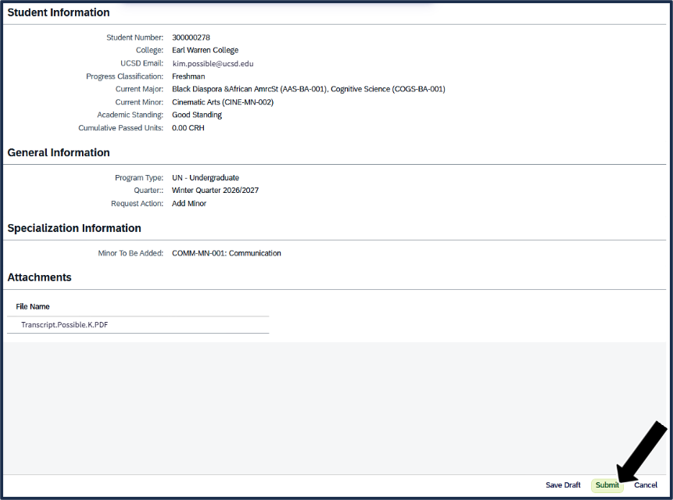Click the Specialization Information heading
The image size is (673, 500).
coord(74,228)
